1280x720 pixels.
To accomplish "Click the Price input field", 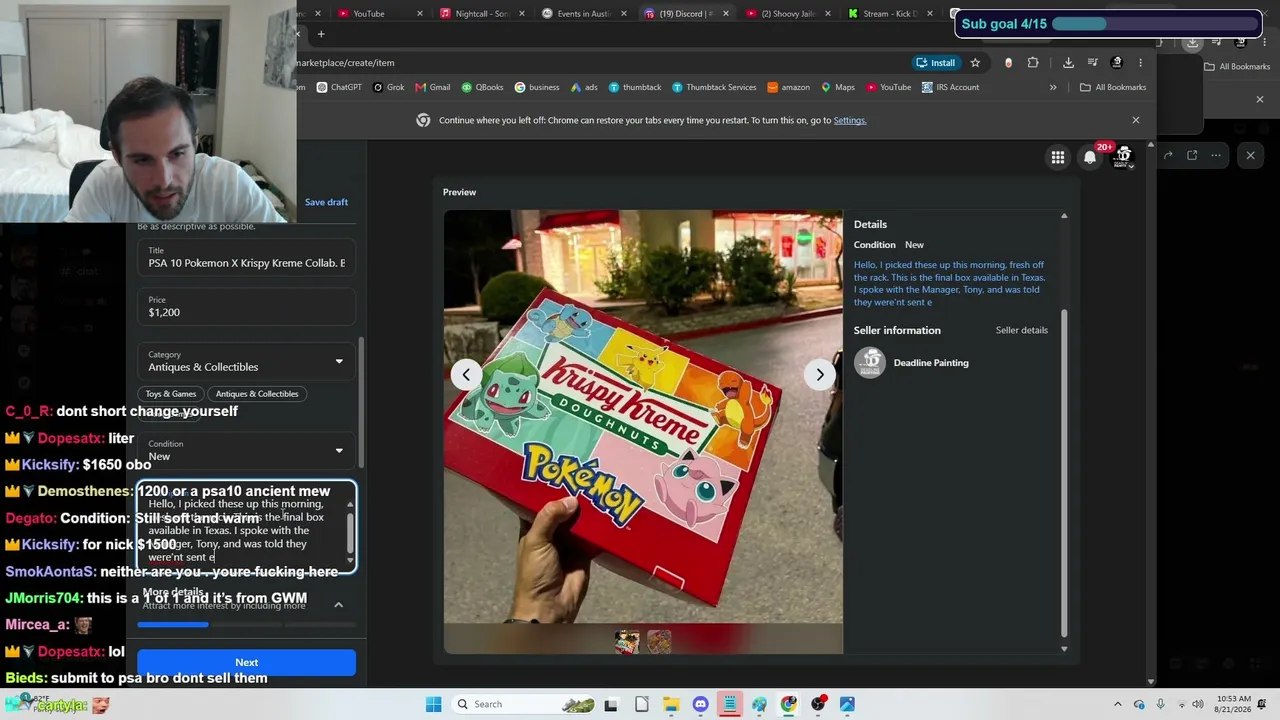I will pyautogui.click(x=246, y=307).
